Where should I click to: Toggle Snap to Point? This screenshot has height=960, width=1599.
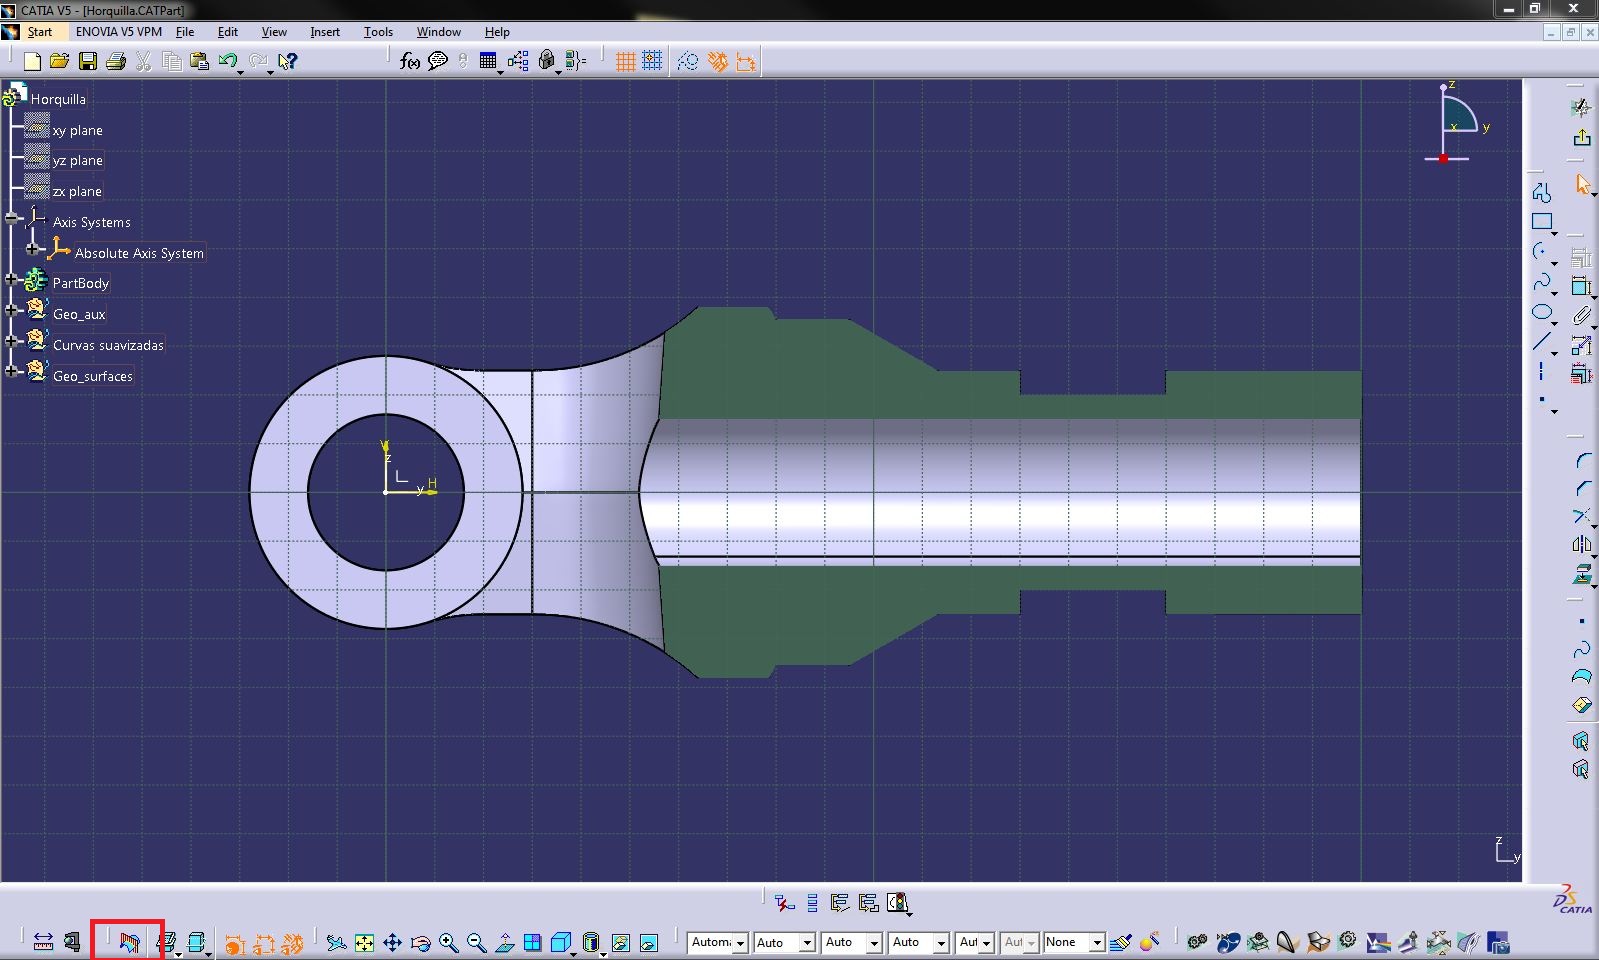pos(652,62)
